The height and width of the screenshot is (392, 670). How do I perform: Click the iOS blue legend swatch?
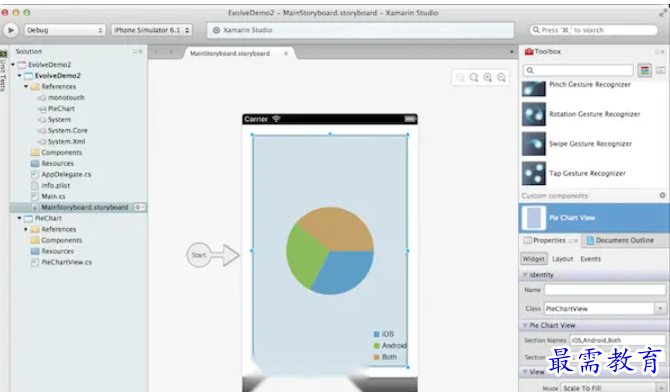tap(376, 334)
